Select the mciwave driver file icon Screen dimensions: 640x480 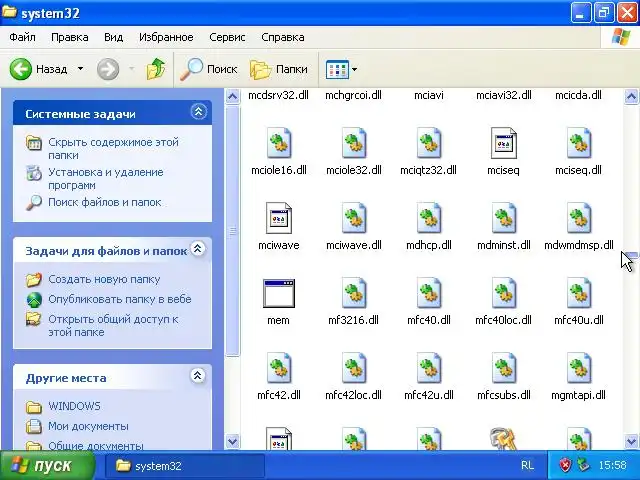pyautogui.click(x=279, y=218)
